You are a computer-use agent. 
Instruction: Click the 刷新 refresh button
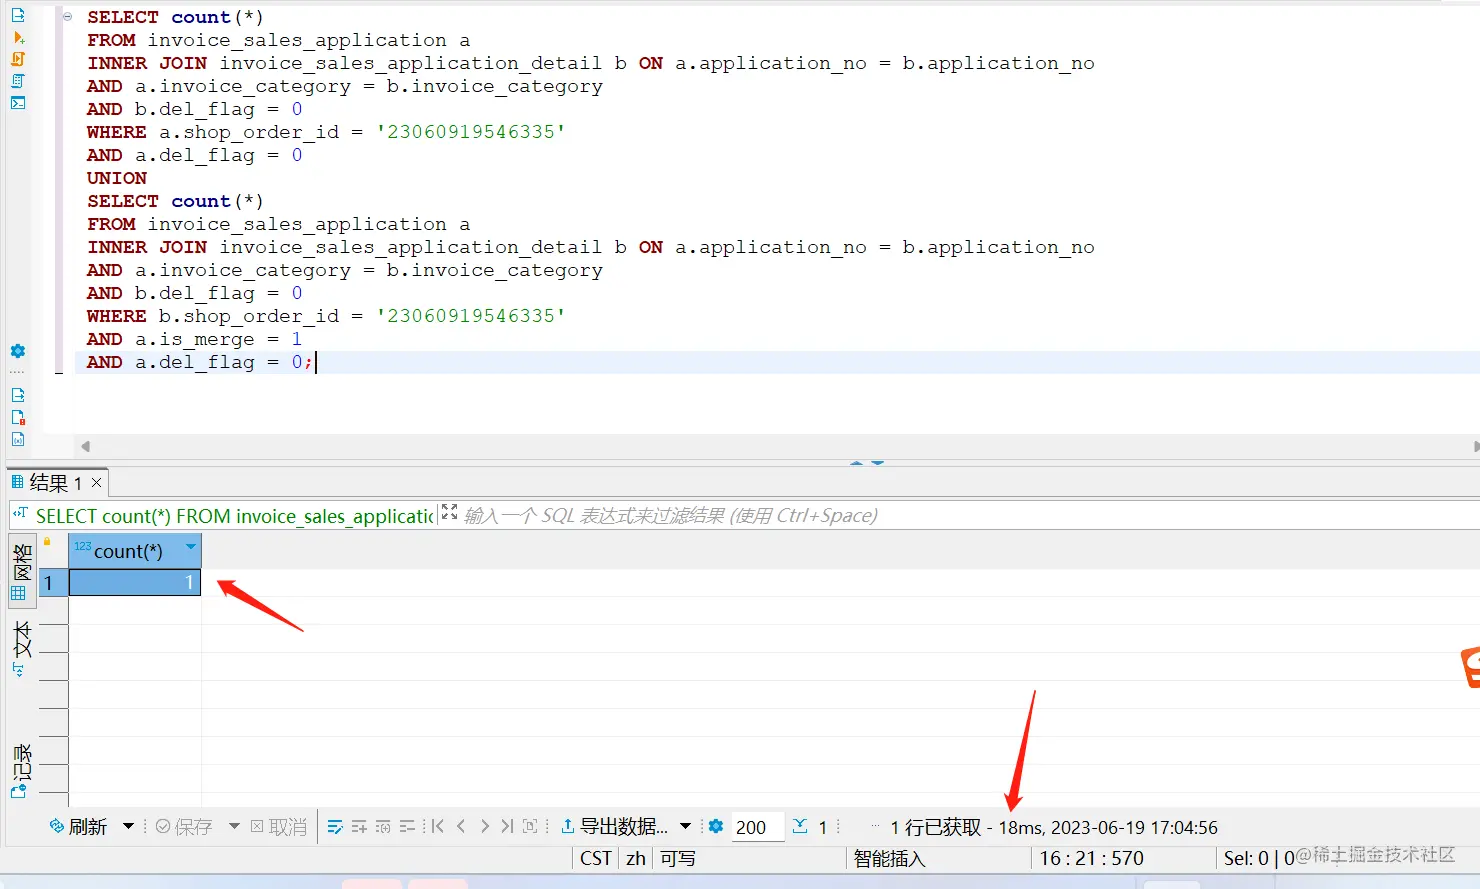point(78,827)
